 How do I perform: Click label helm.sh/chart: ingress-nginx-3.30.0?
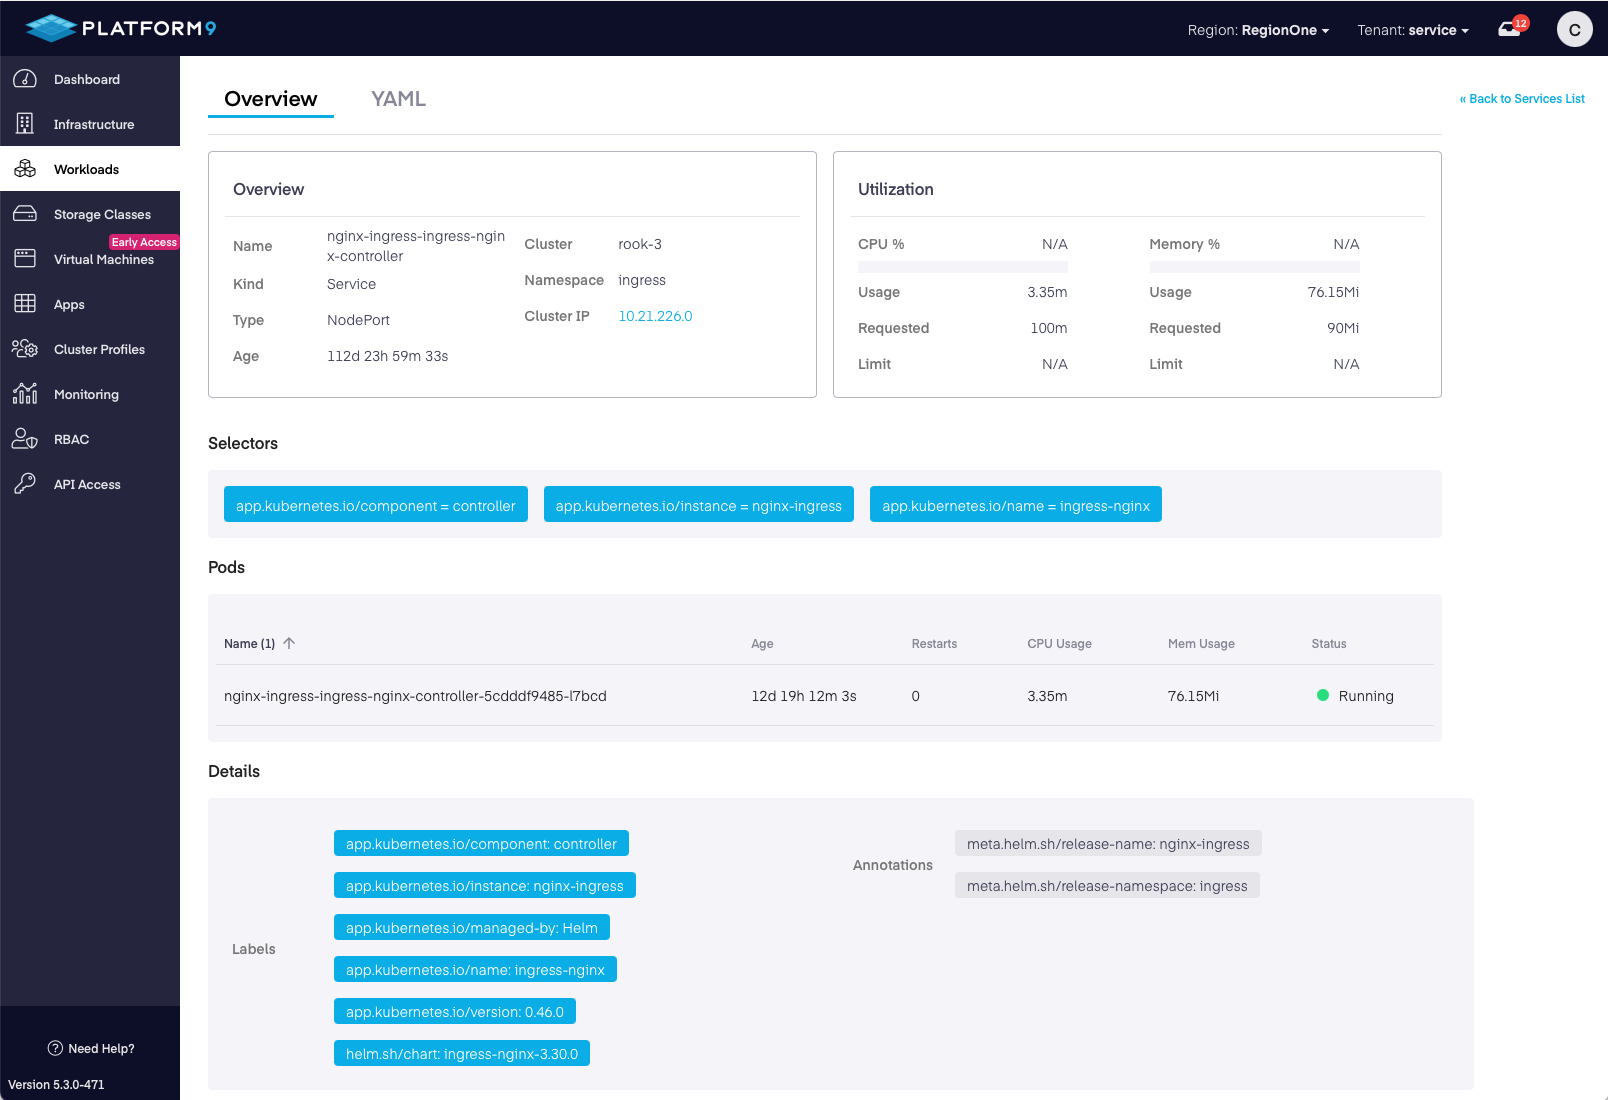point(462,1054)
